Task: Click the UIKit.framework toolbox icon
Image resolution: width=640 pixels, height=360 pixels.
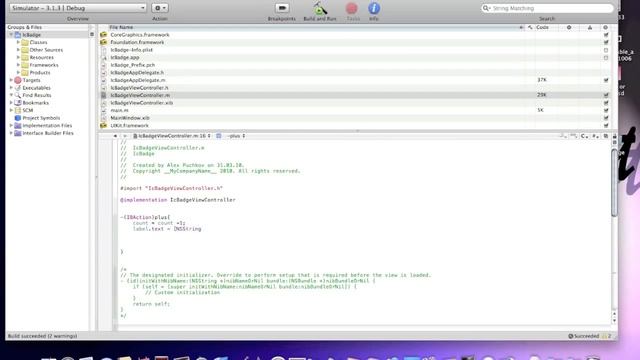Action: tap(104, 125)
